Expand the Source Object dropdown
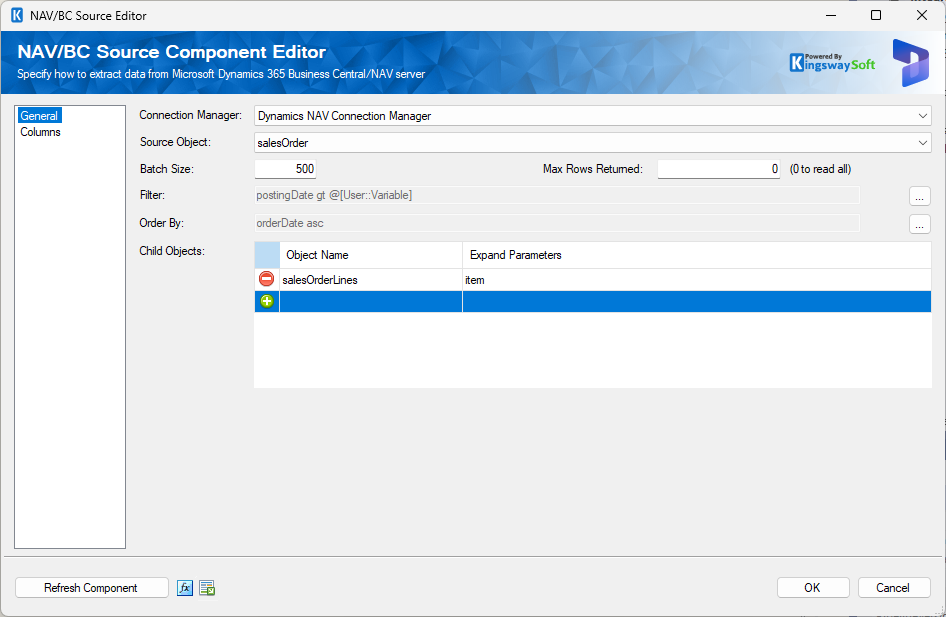946x617 pixels. coord(922,143)
